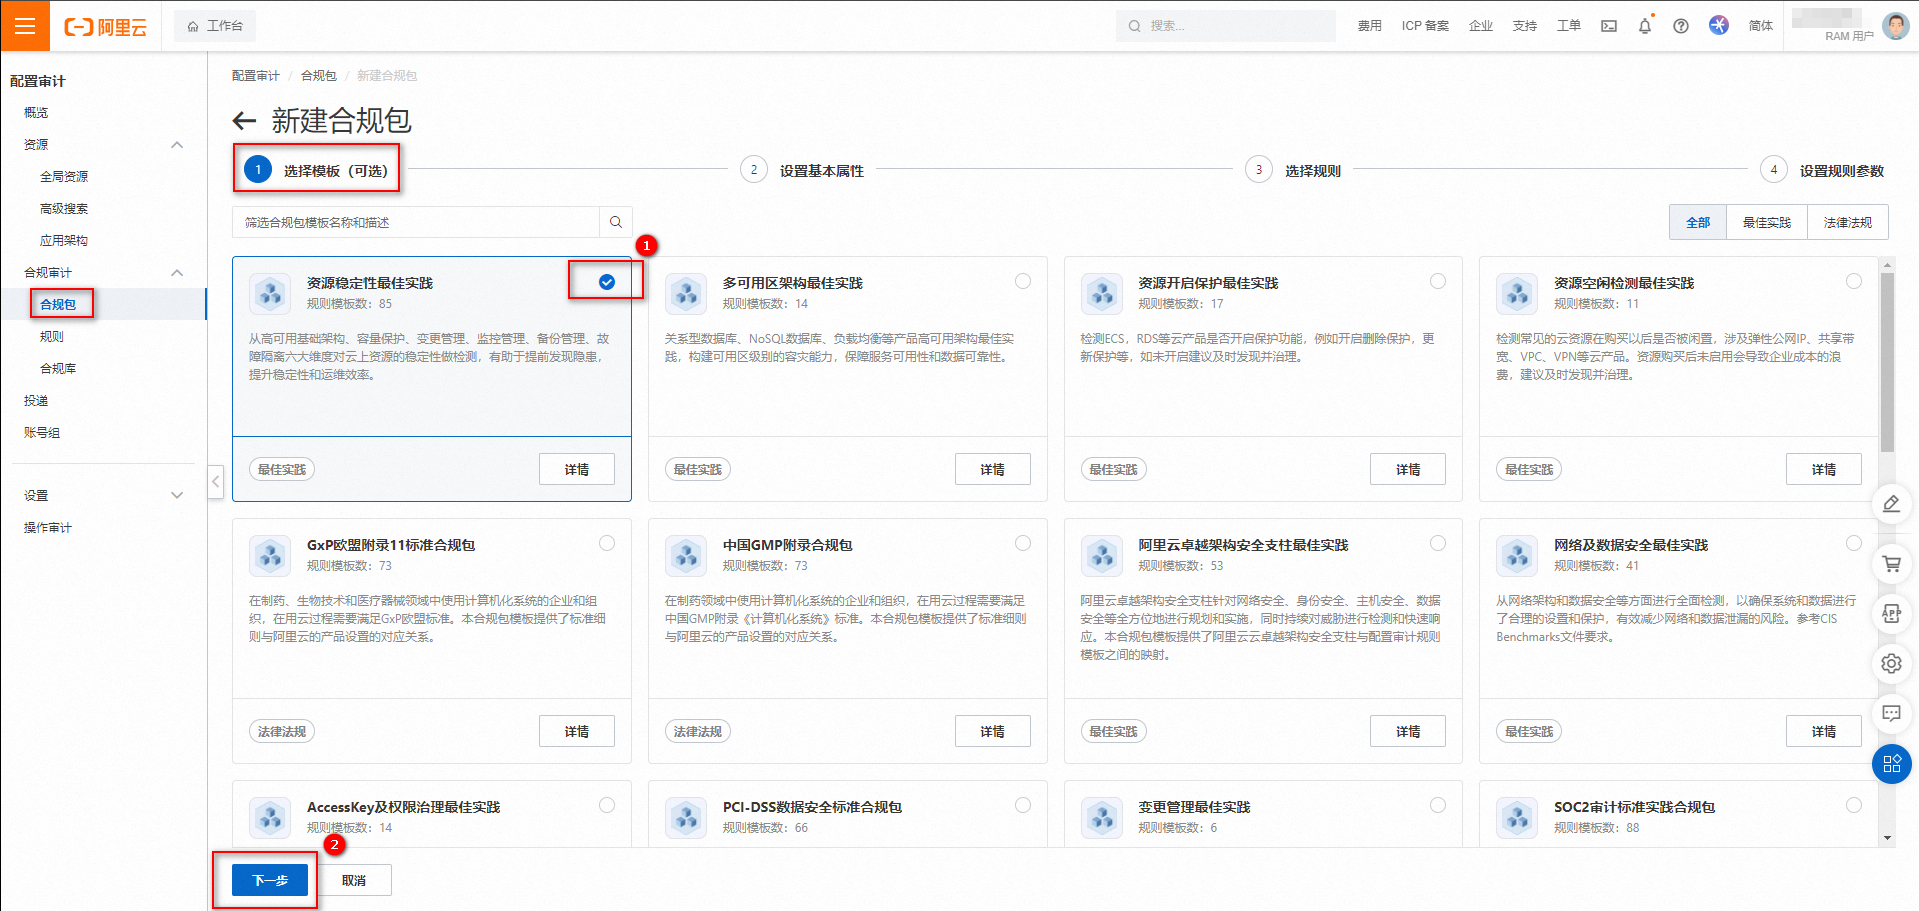Focus the 筛选合规包模板名称和描述 input field
Viewport: 1919px width, 911px height.
pos(416,222)
